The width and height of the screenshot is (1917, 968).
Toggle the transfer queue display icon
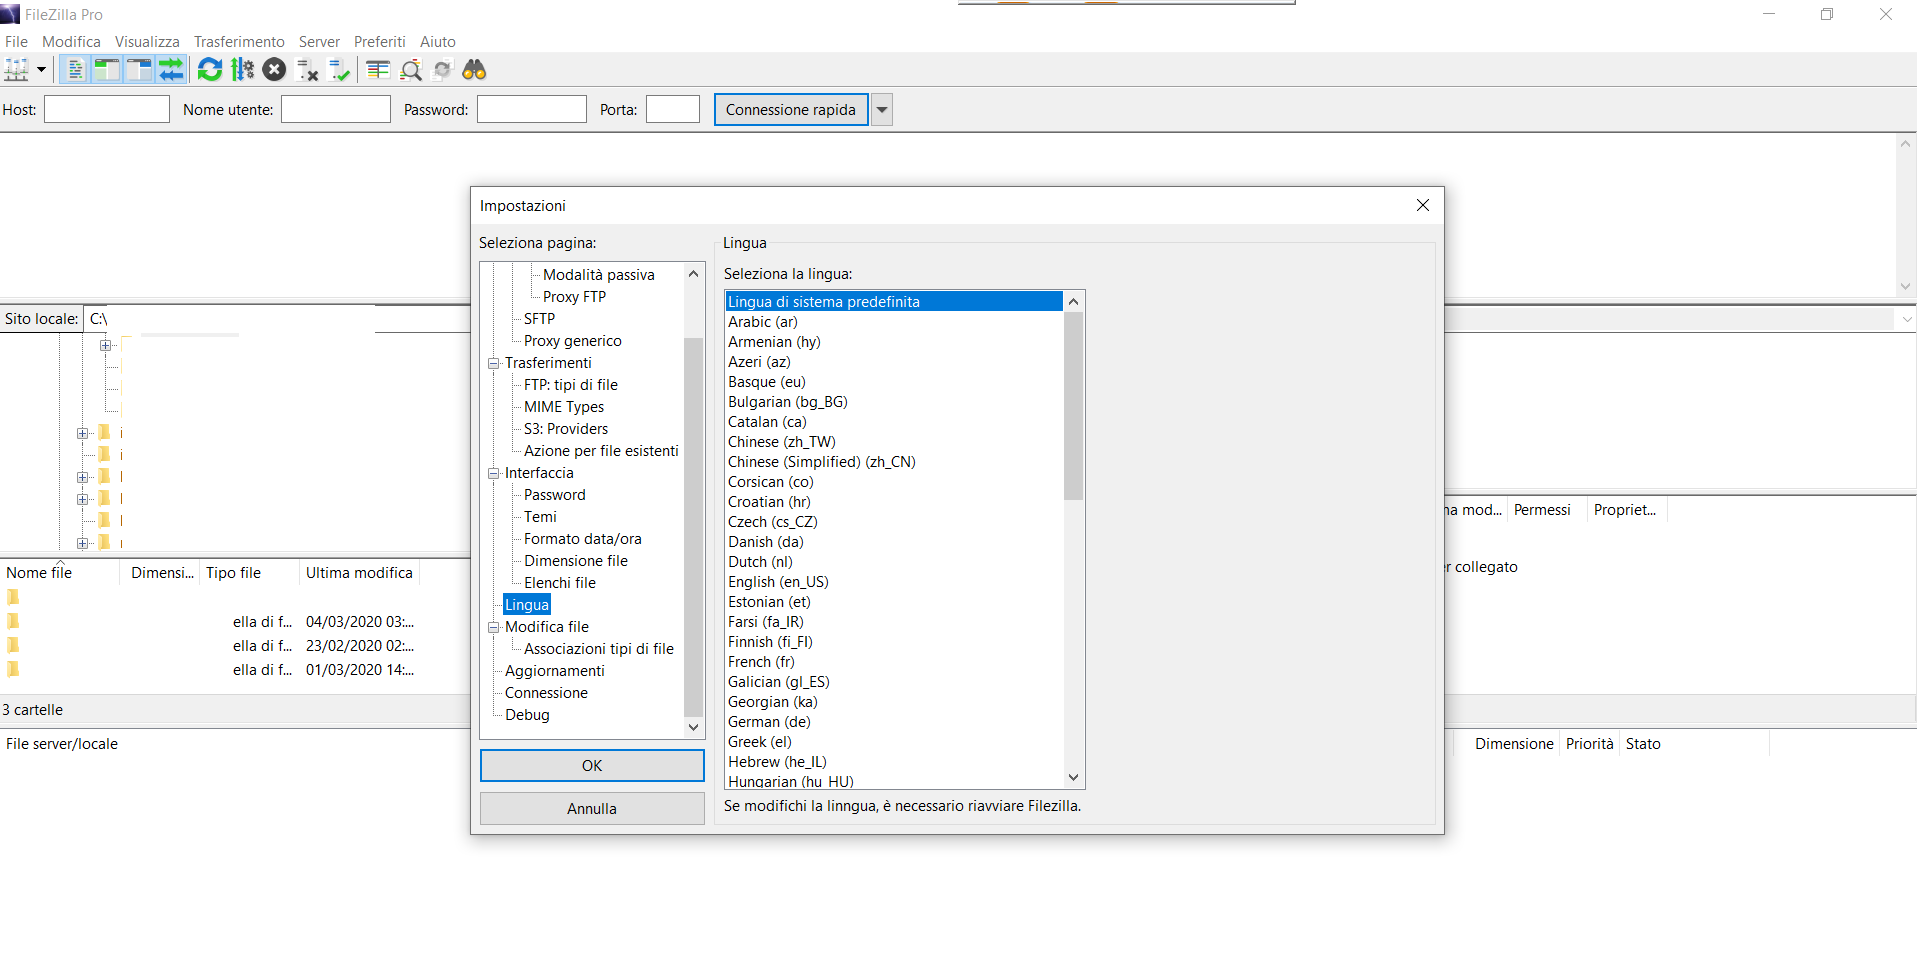[x=172, y=70]
